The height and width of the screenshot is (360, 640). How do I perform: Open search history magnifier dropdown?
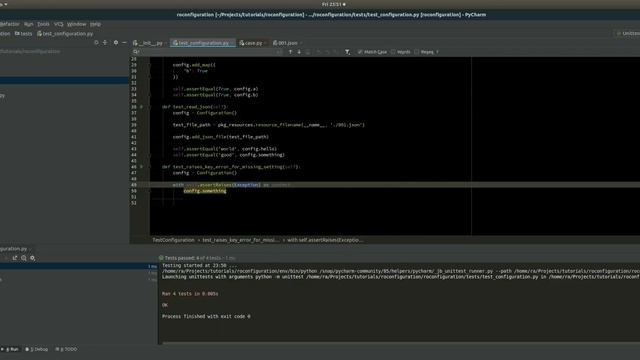coord(136,52)
